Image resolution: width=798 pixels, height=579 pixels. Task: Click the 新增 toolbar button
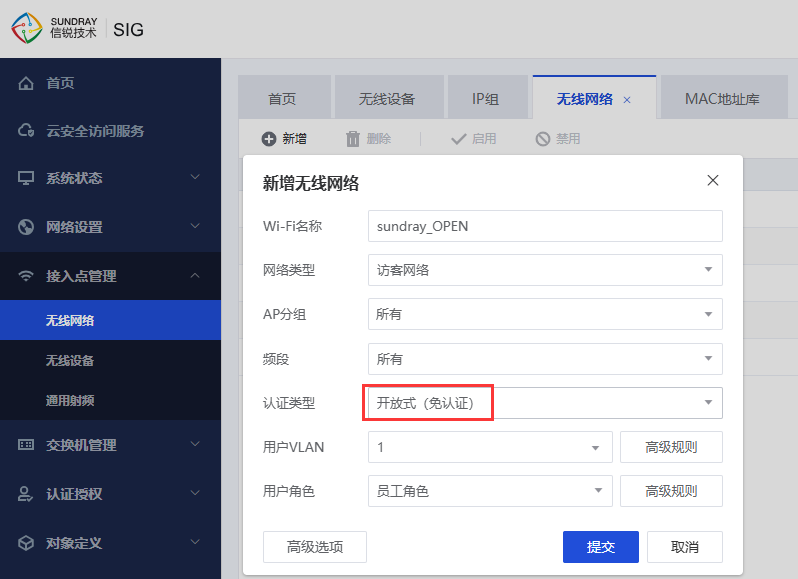pyautogui.click(x=284, y=139)
